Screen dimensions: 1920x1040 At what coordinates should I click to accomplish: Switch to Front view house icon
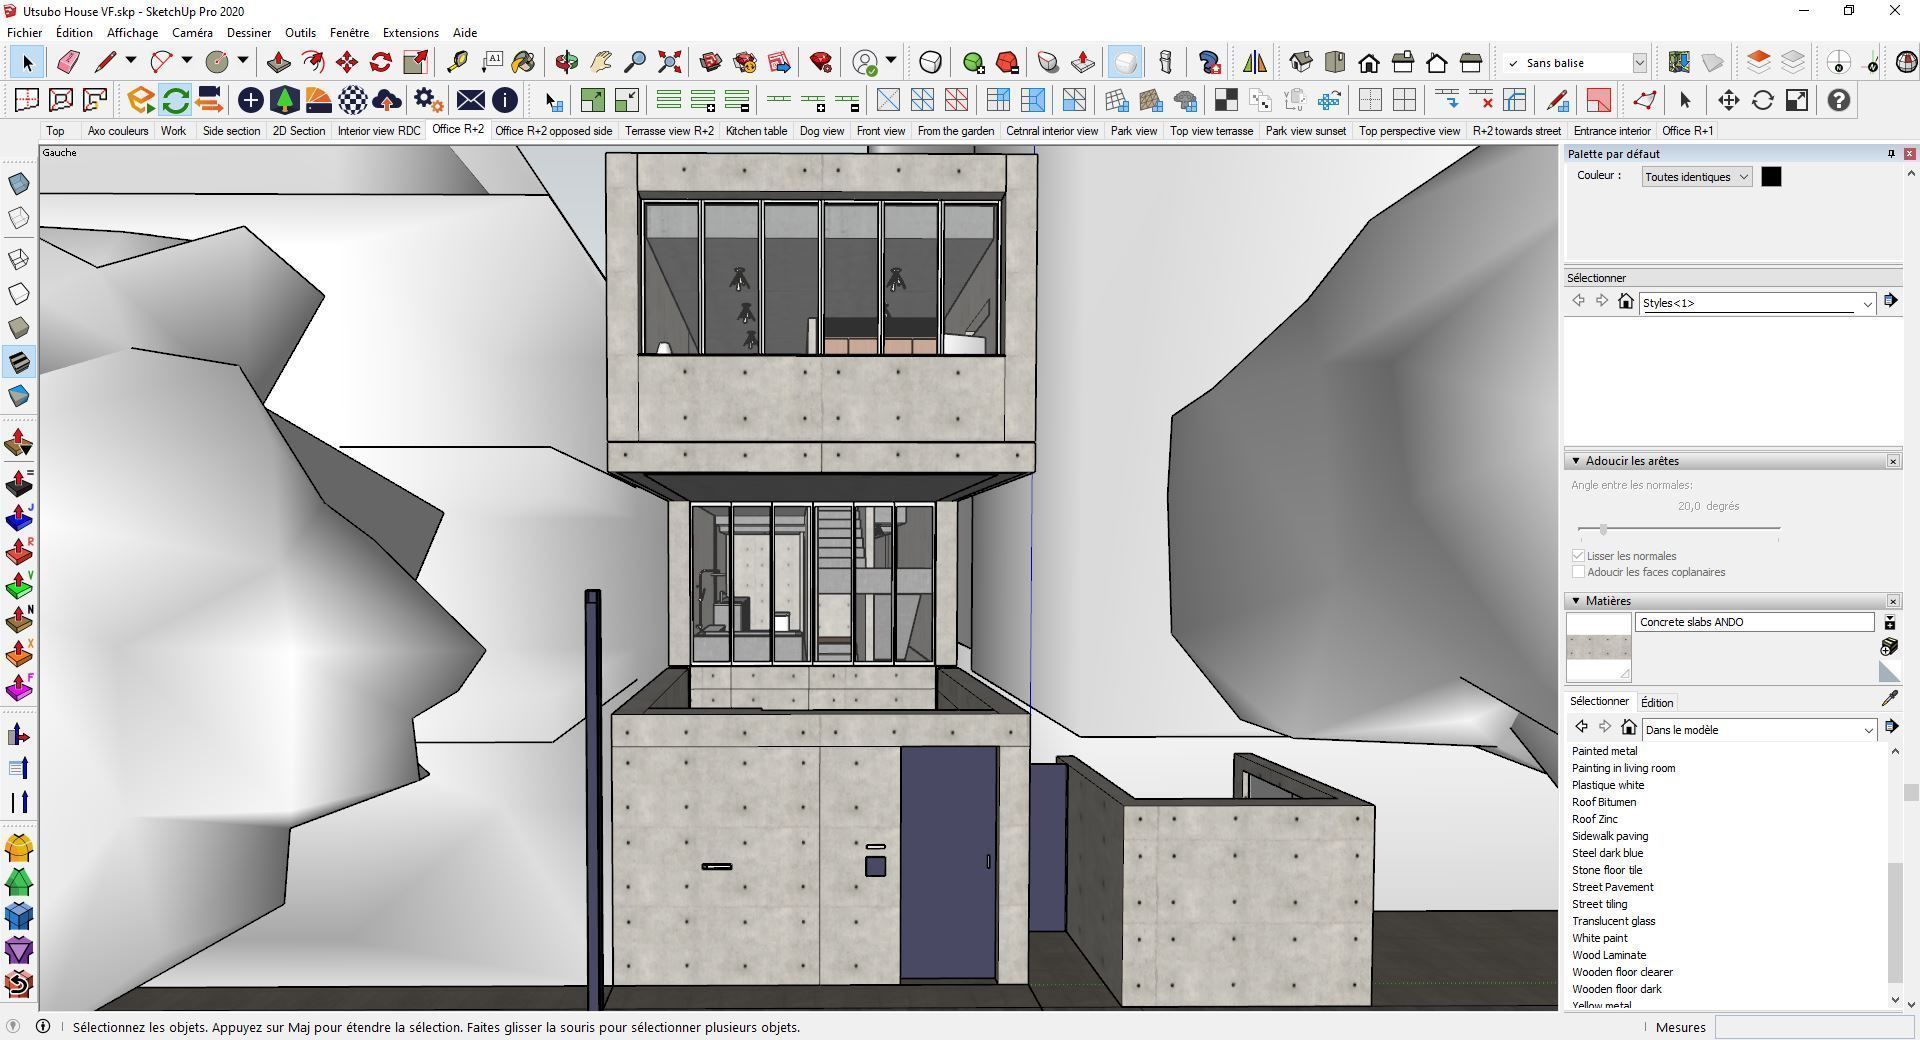click(1369, 62)
